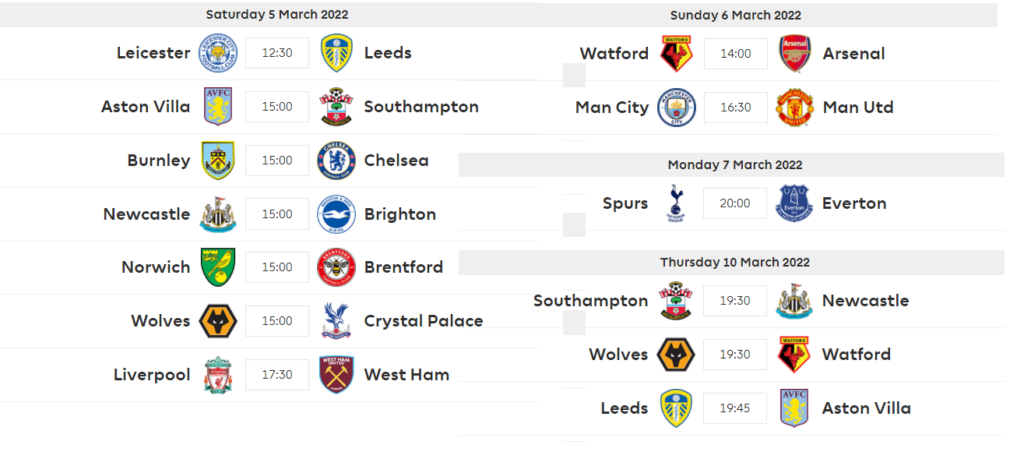Open the Burnley team name link
The width and height of the screenshot is (1024, 452).
[x=159, y=160]
